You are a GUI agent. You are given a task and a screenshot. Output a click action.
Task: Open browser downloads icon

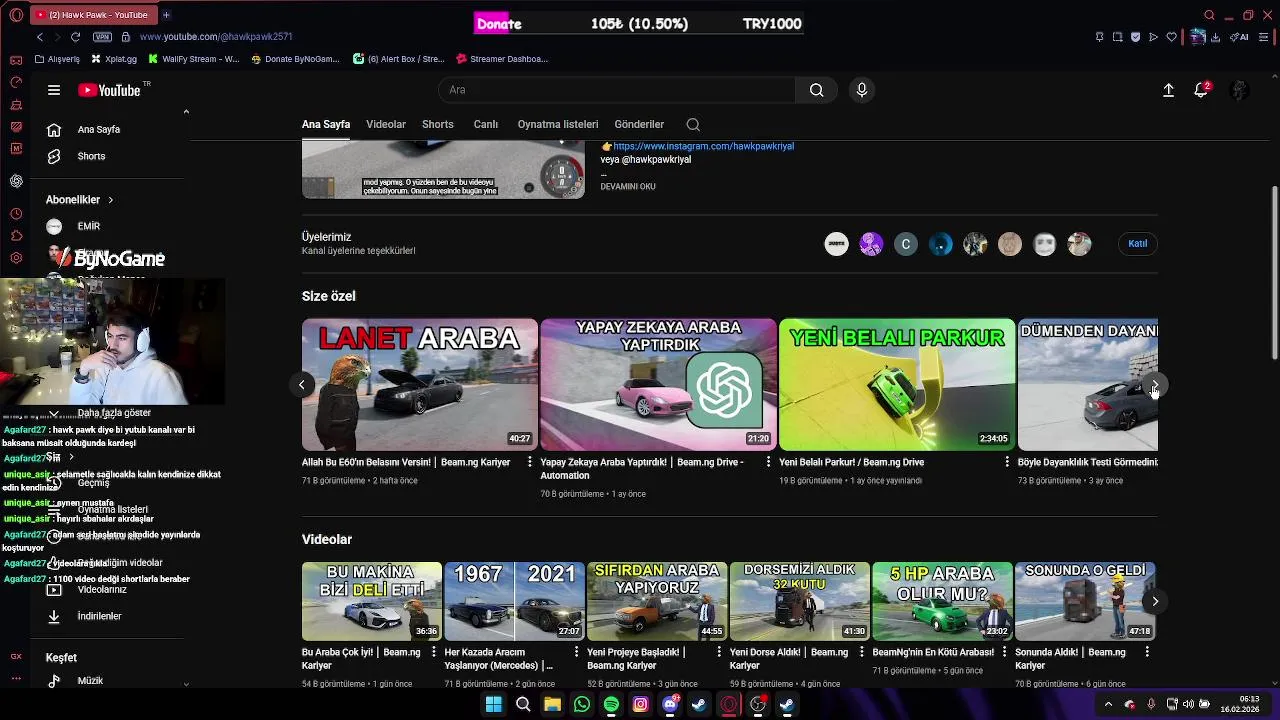click(1216, 37)
